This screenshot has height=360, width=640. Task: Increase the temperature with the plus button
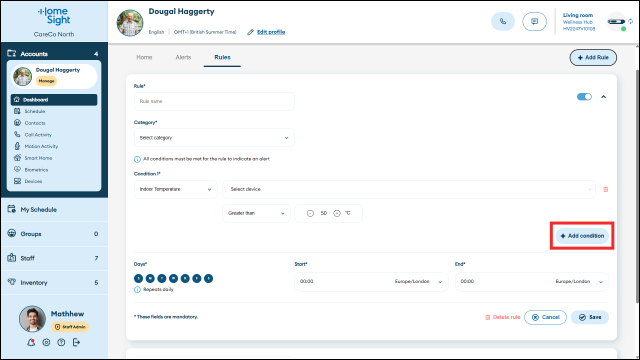337,213
